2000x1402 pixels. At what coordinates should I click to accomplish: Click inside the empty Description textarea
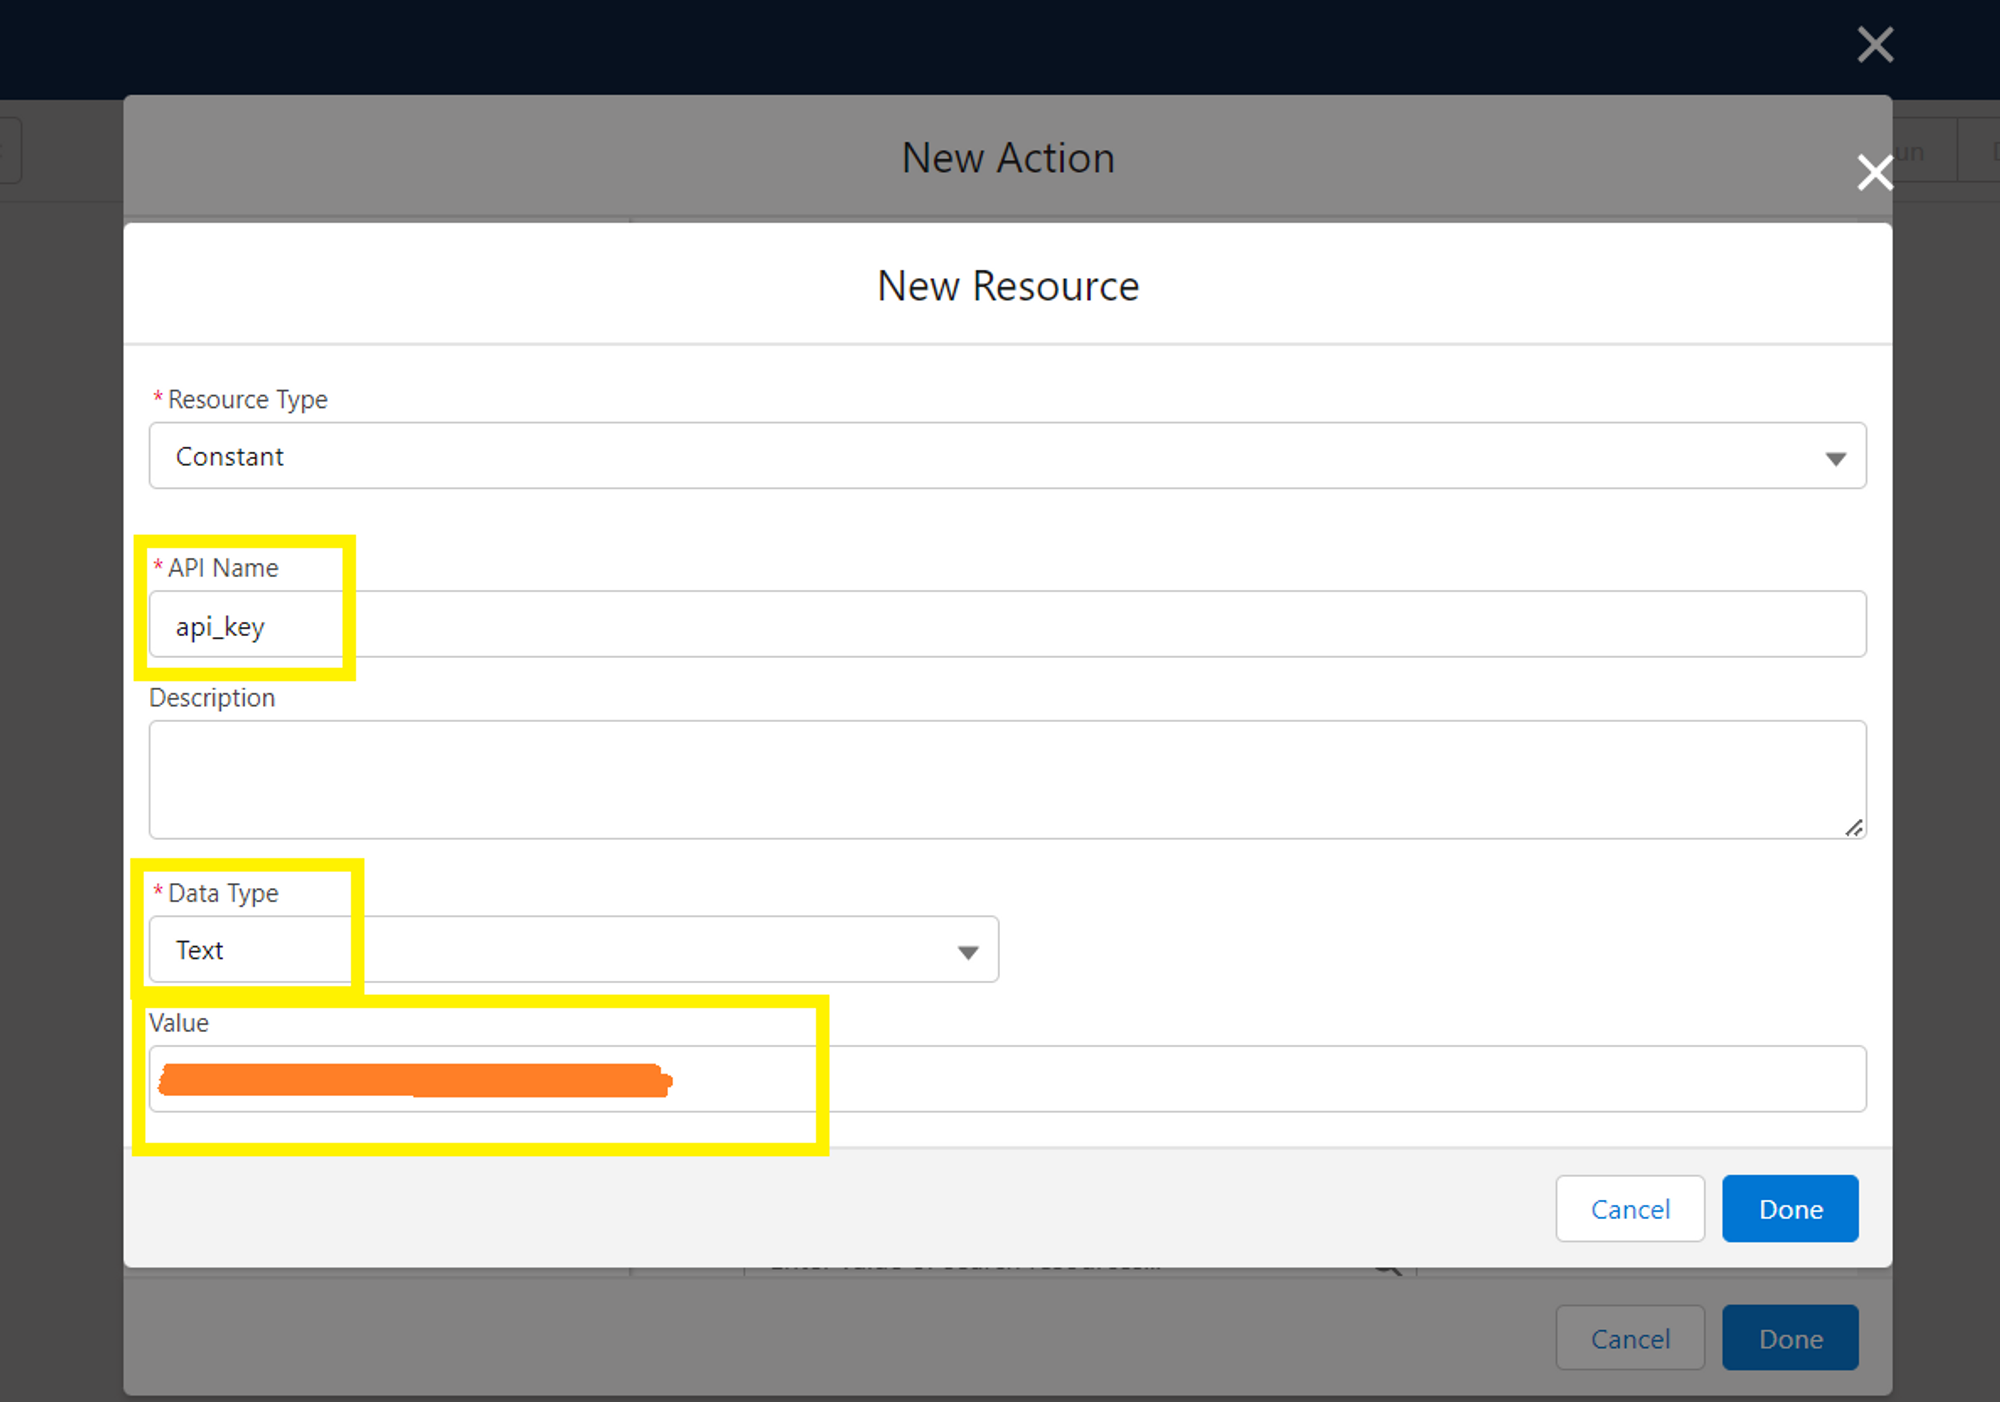pyautogui.click(x=1000, y=780)
